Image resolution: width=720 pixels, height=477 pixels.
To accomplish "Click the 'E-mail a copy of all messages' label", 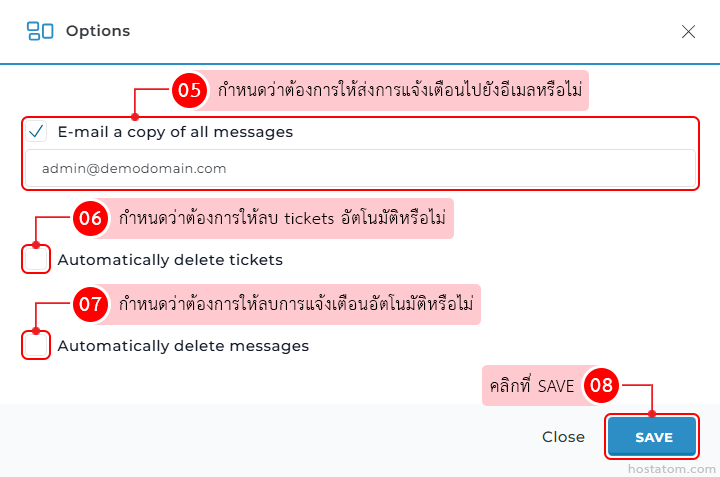I will pos(175,131).
